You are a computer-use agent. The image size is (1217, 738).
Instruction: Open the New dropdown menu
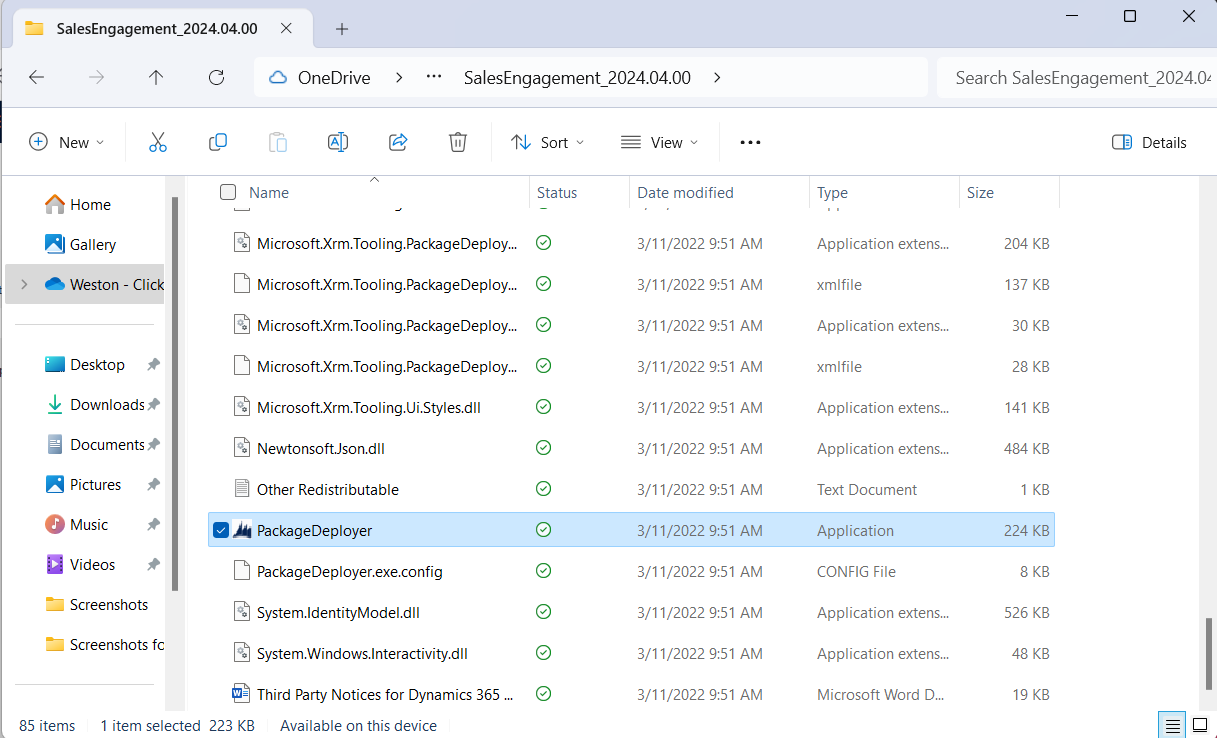pos(66,142)
